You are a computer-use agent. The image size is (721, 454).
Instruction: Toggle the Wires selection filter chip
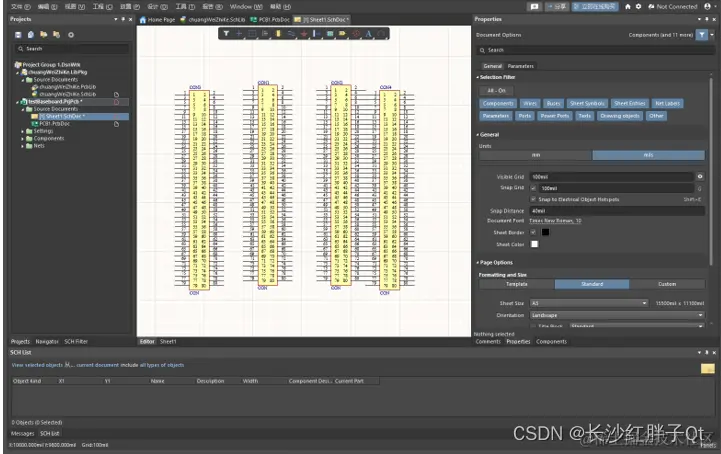coord(530,103)
